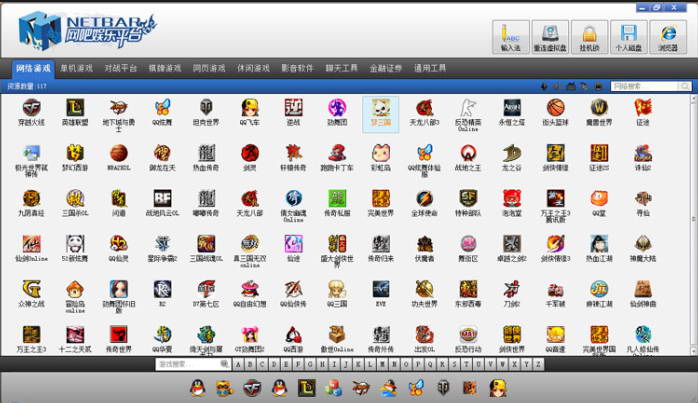Image resolution: width=698 pixels, height=403 pixels.
Task: Click the 挂机锁 padlock button
Action: 589,37
